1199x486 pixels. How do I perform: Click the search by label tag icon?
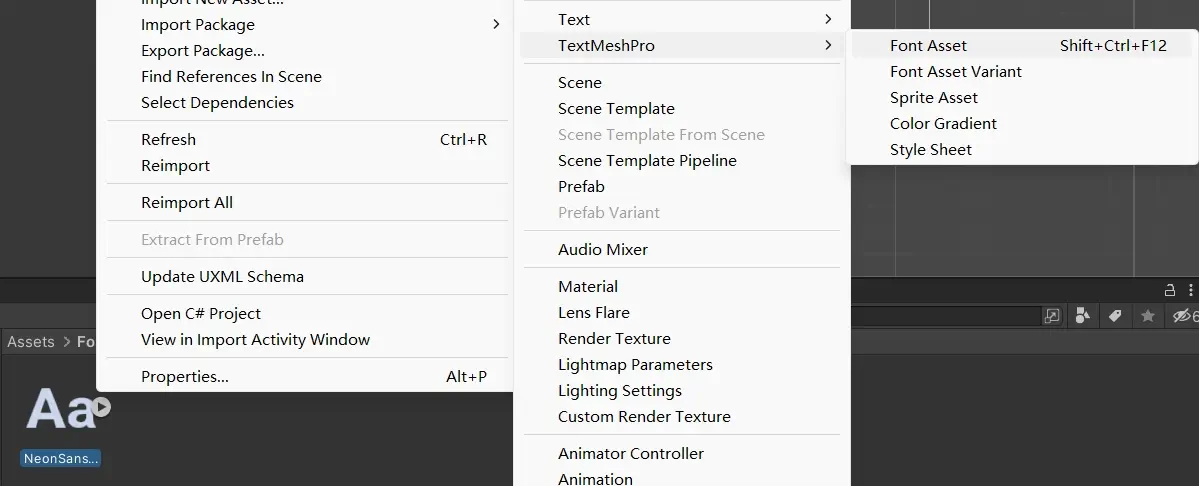(1115, 316)
